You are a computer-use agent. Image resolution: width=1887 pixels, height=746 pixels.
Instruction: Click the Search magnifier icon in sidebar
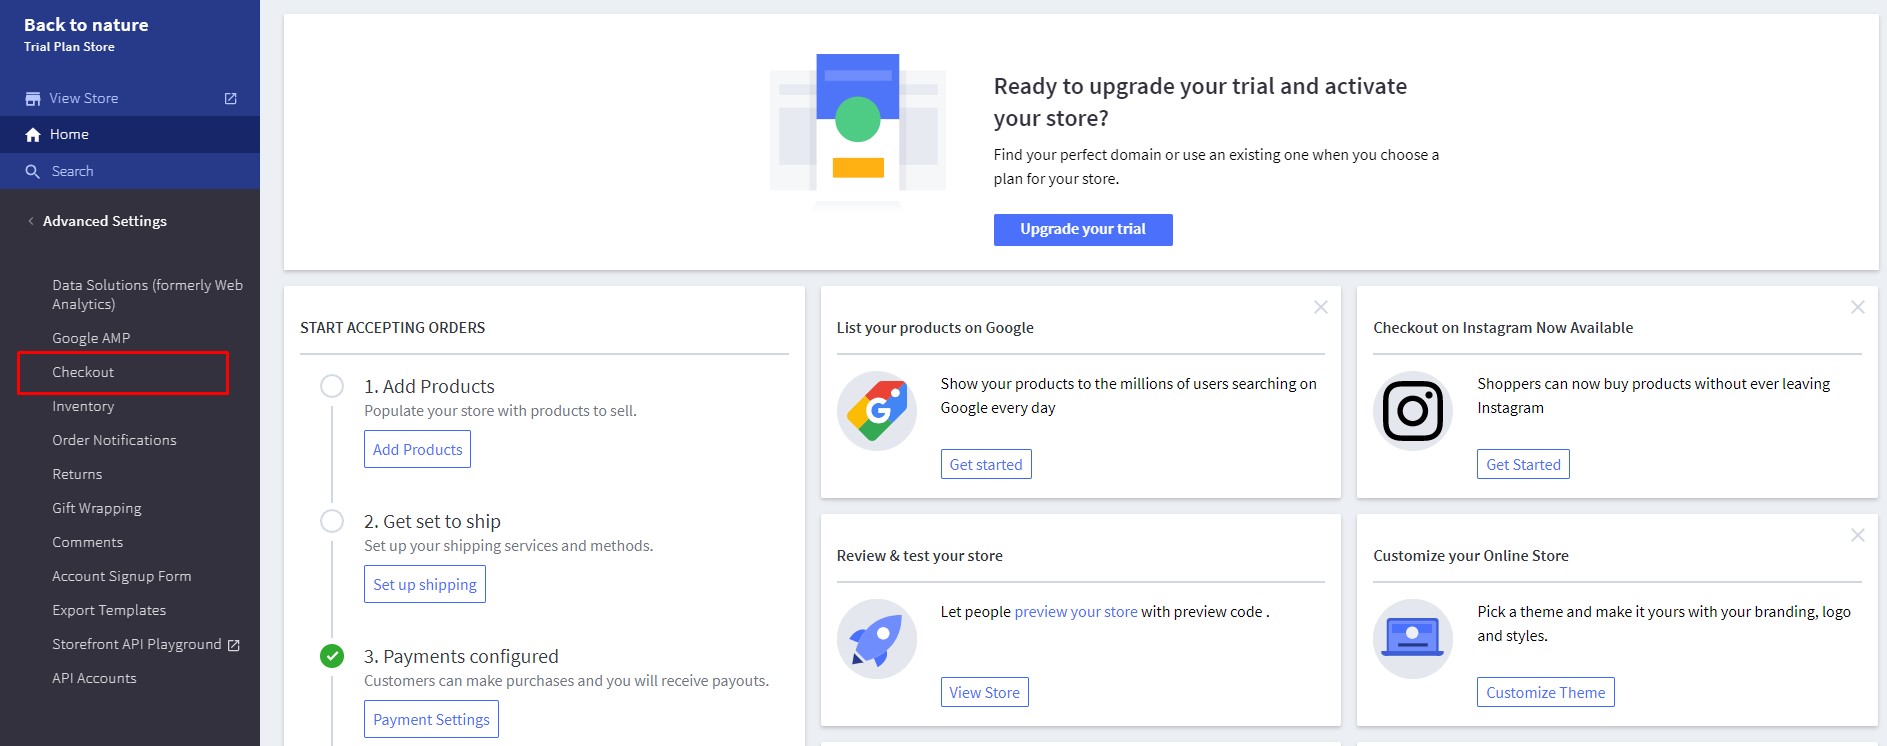[x=33, y=172]
